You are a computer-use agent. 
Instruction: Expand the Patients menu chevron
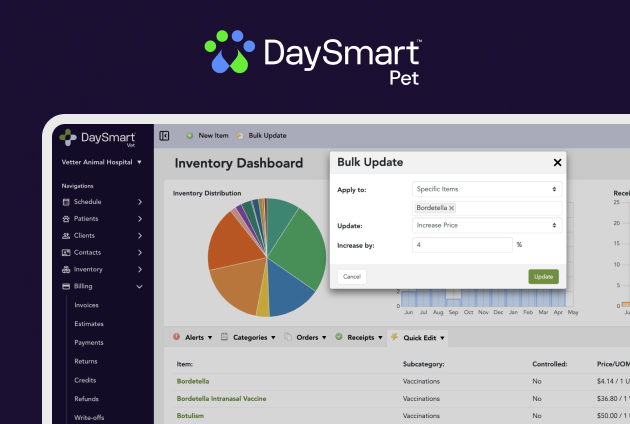tap(140, 219)
